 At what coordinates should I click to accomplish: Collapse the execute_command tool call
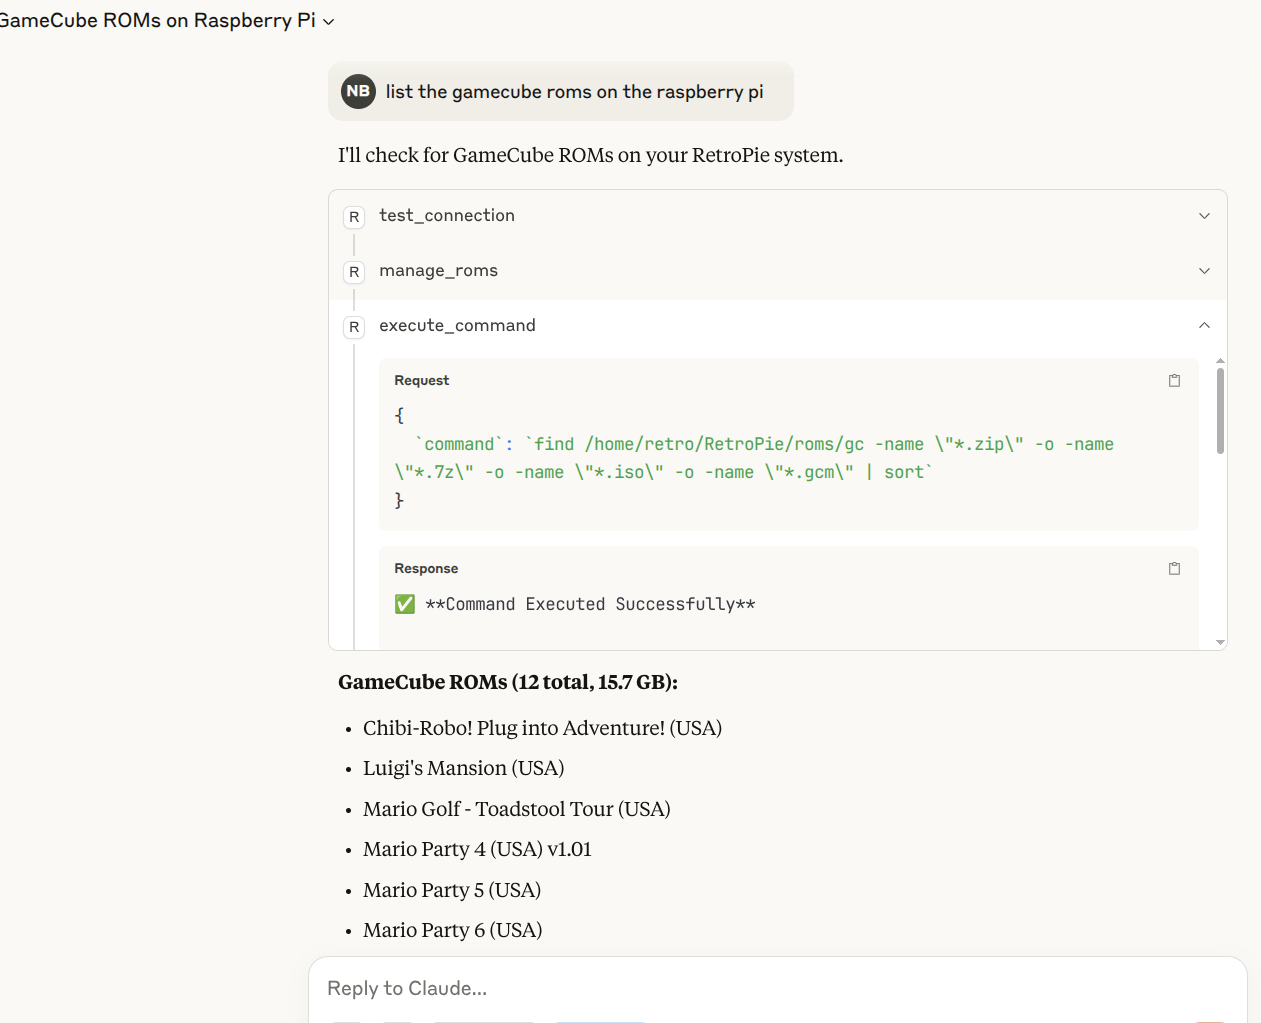(1204, 325)
